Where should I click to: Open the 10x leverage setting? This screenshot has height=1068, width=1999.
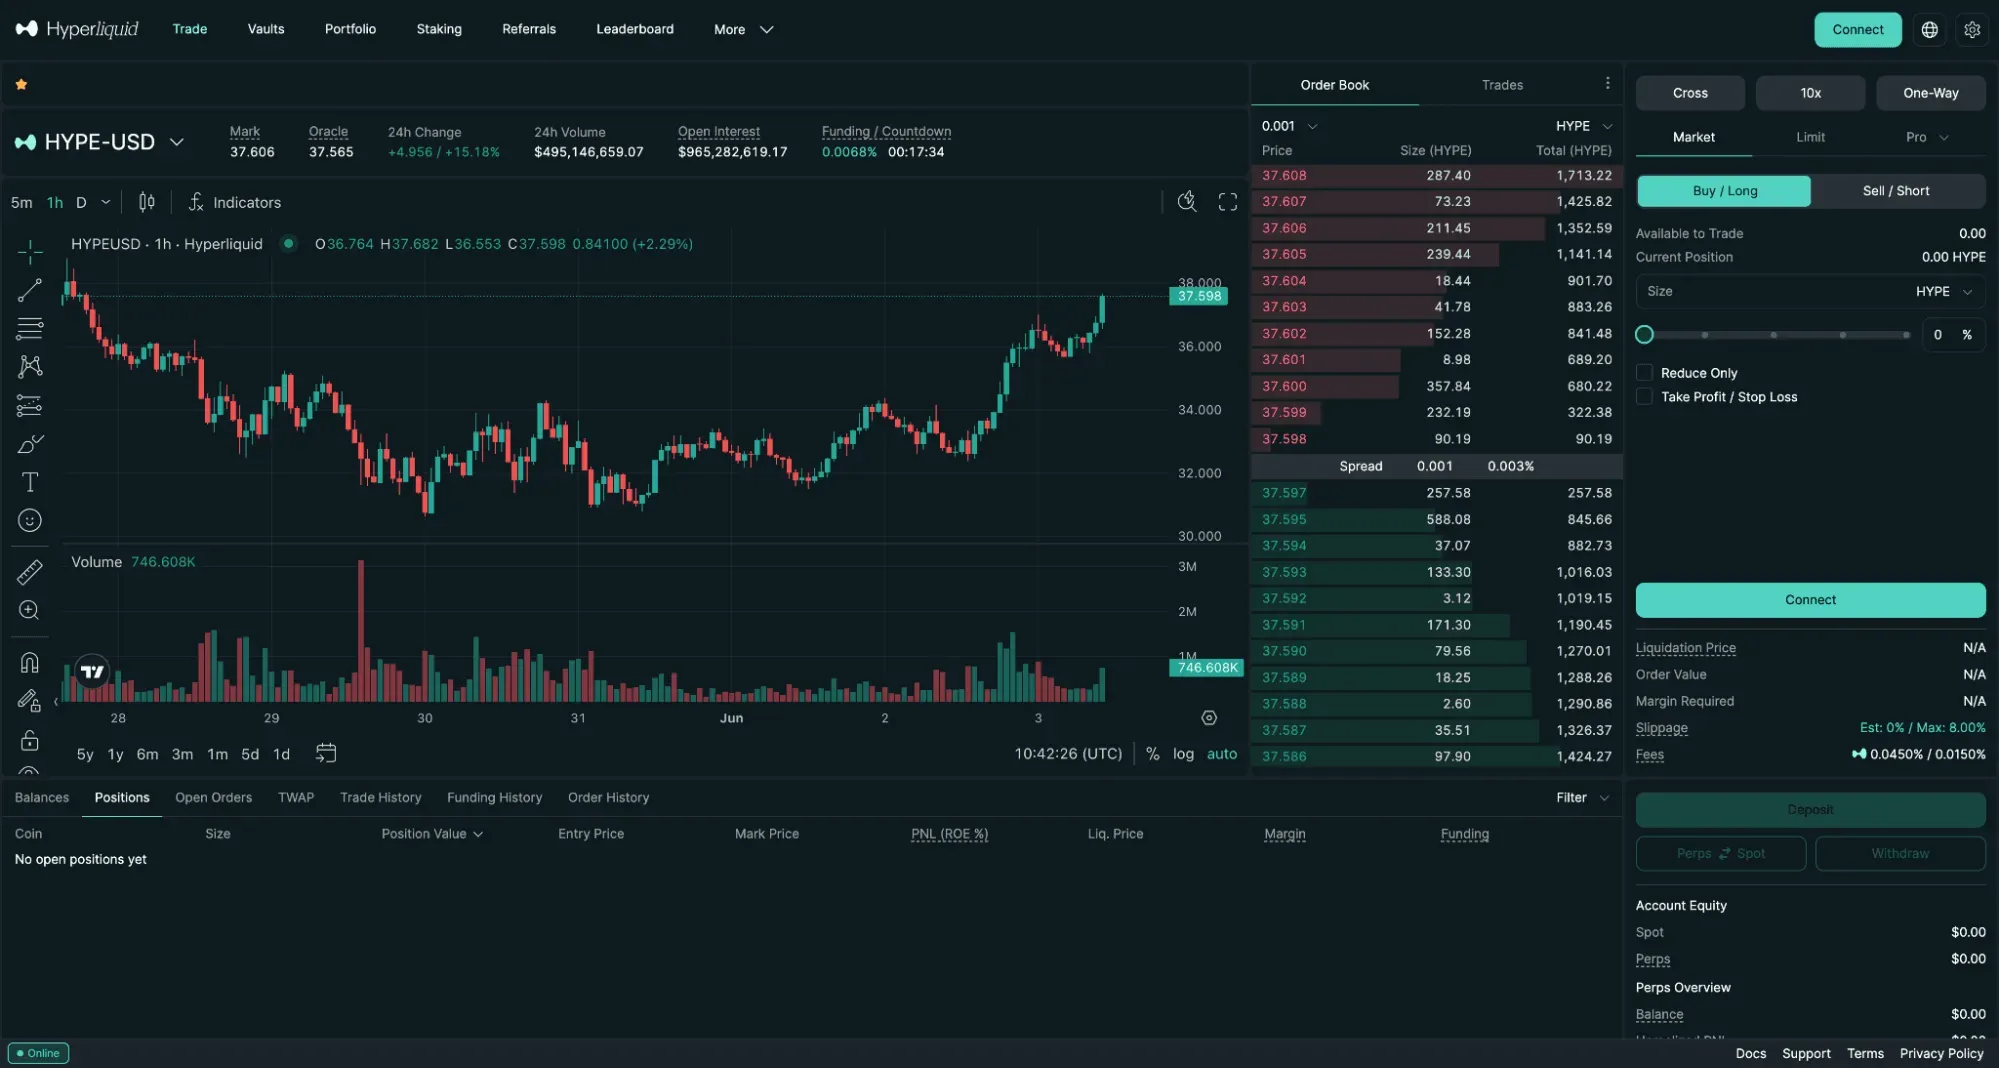click(1810, 93)
